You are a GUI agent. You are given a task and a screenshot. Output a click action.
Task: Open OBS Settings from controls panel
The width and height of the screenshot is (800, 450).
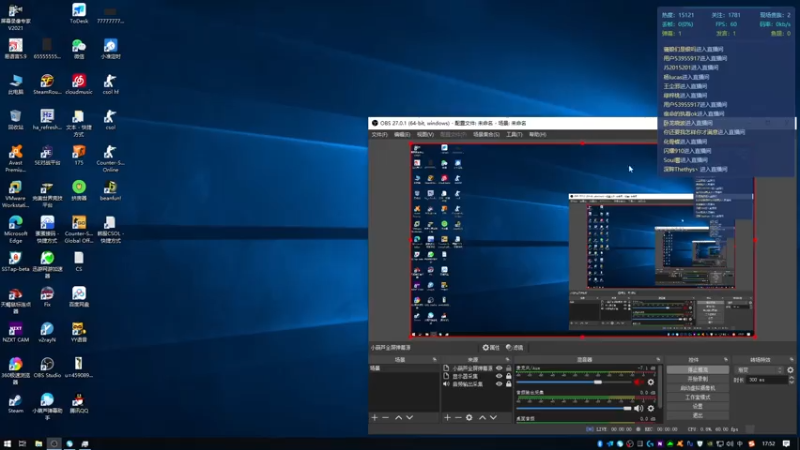697,407
